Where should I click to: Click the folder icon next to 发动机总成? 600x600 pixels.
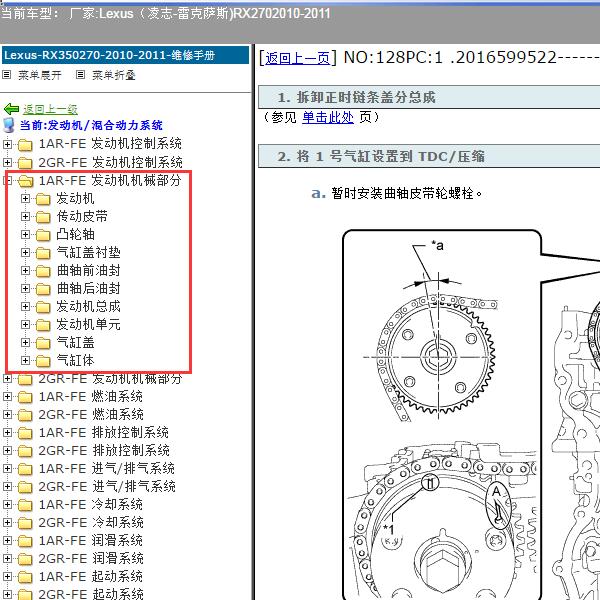click(43, 307)
